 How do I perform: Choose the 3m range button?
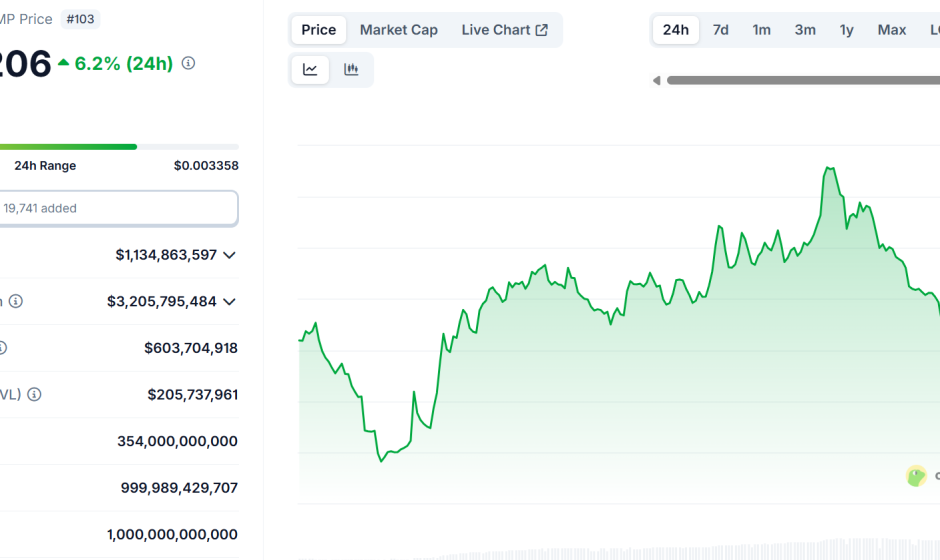(804, 30)
